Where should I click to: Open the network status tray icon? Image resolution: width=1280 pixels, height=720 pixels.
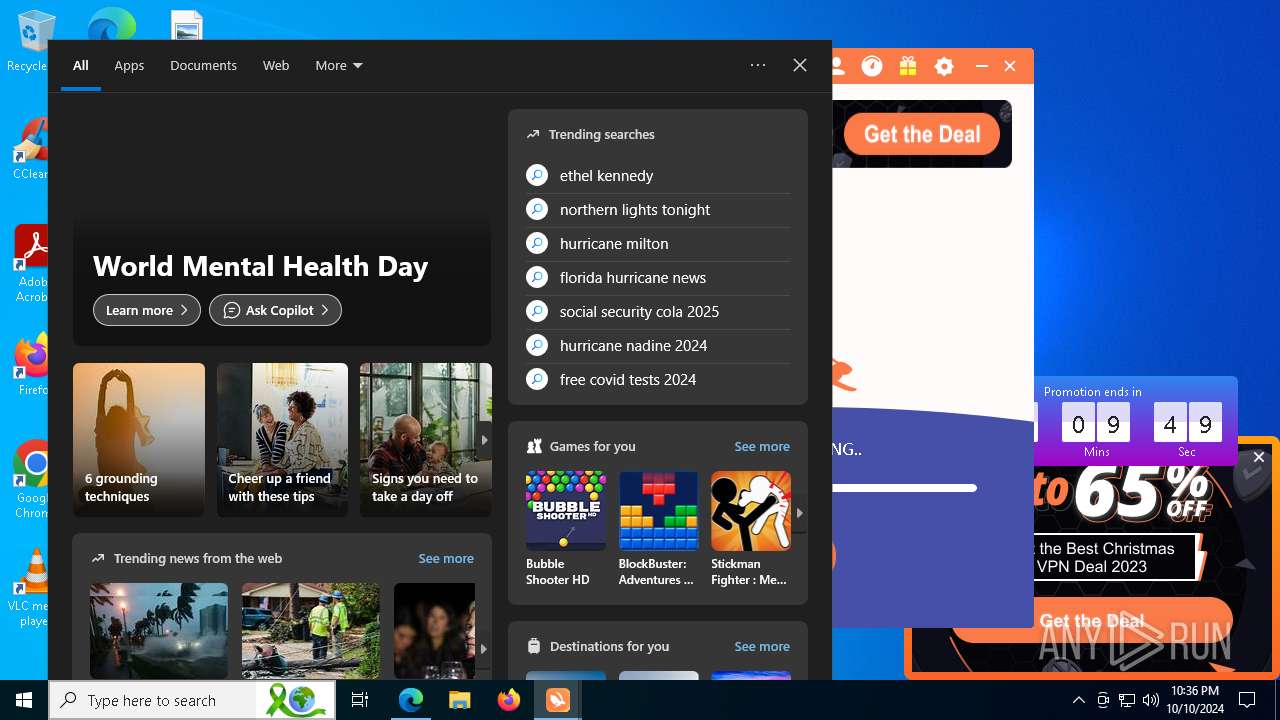pyautogui.click(x=1127, y=700)
